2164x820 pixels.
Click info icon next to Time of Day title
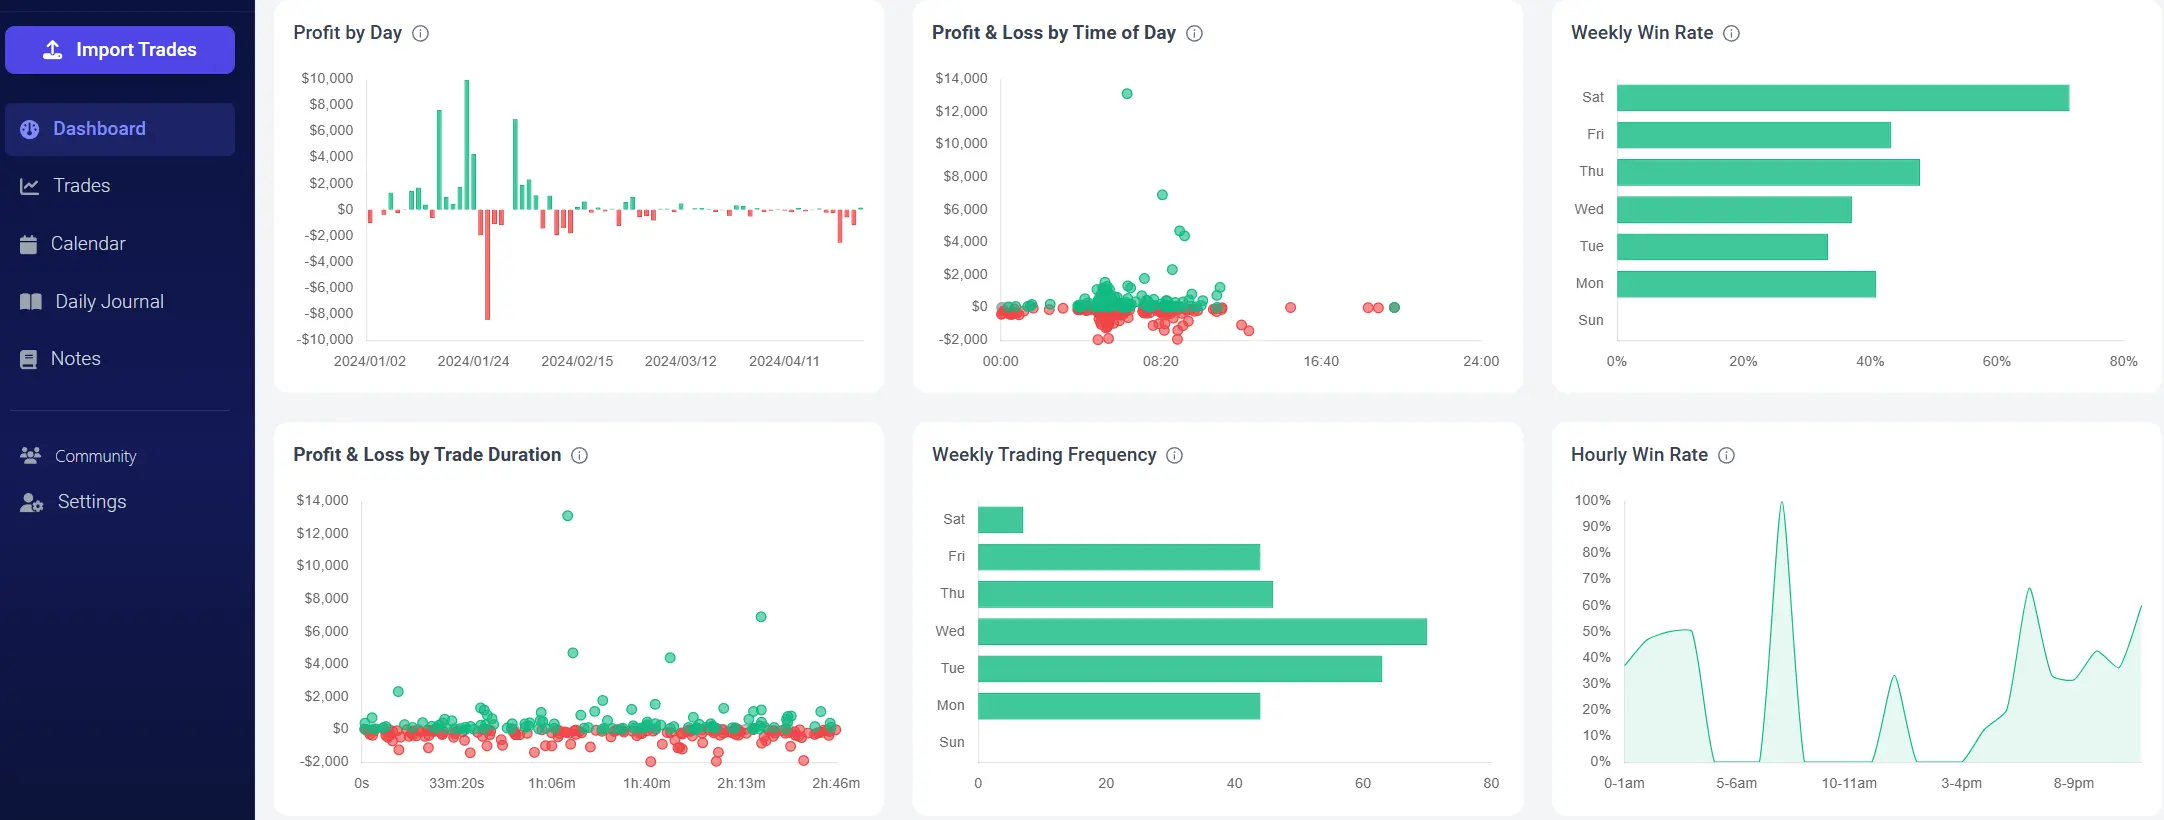click(x=1195, y=34)
